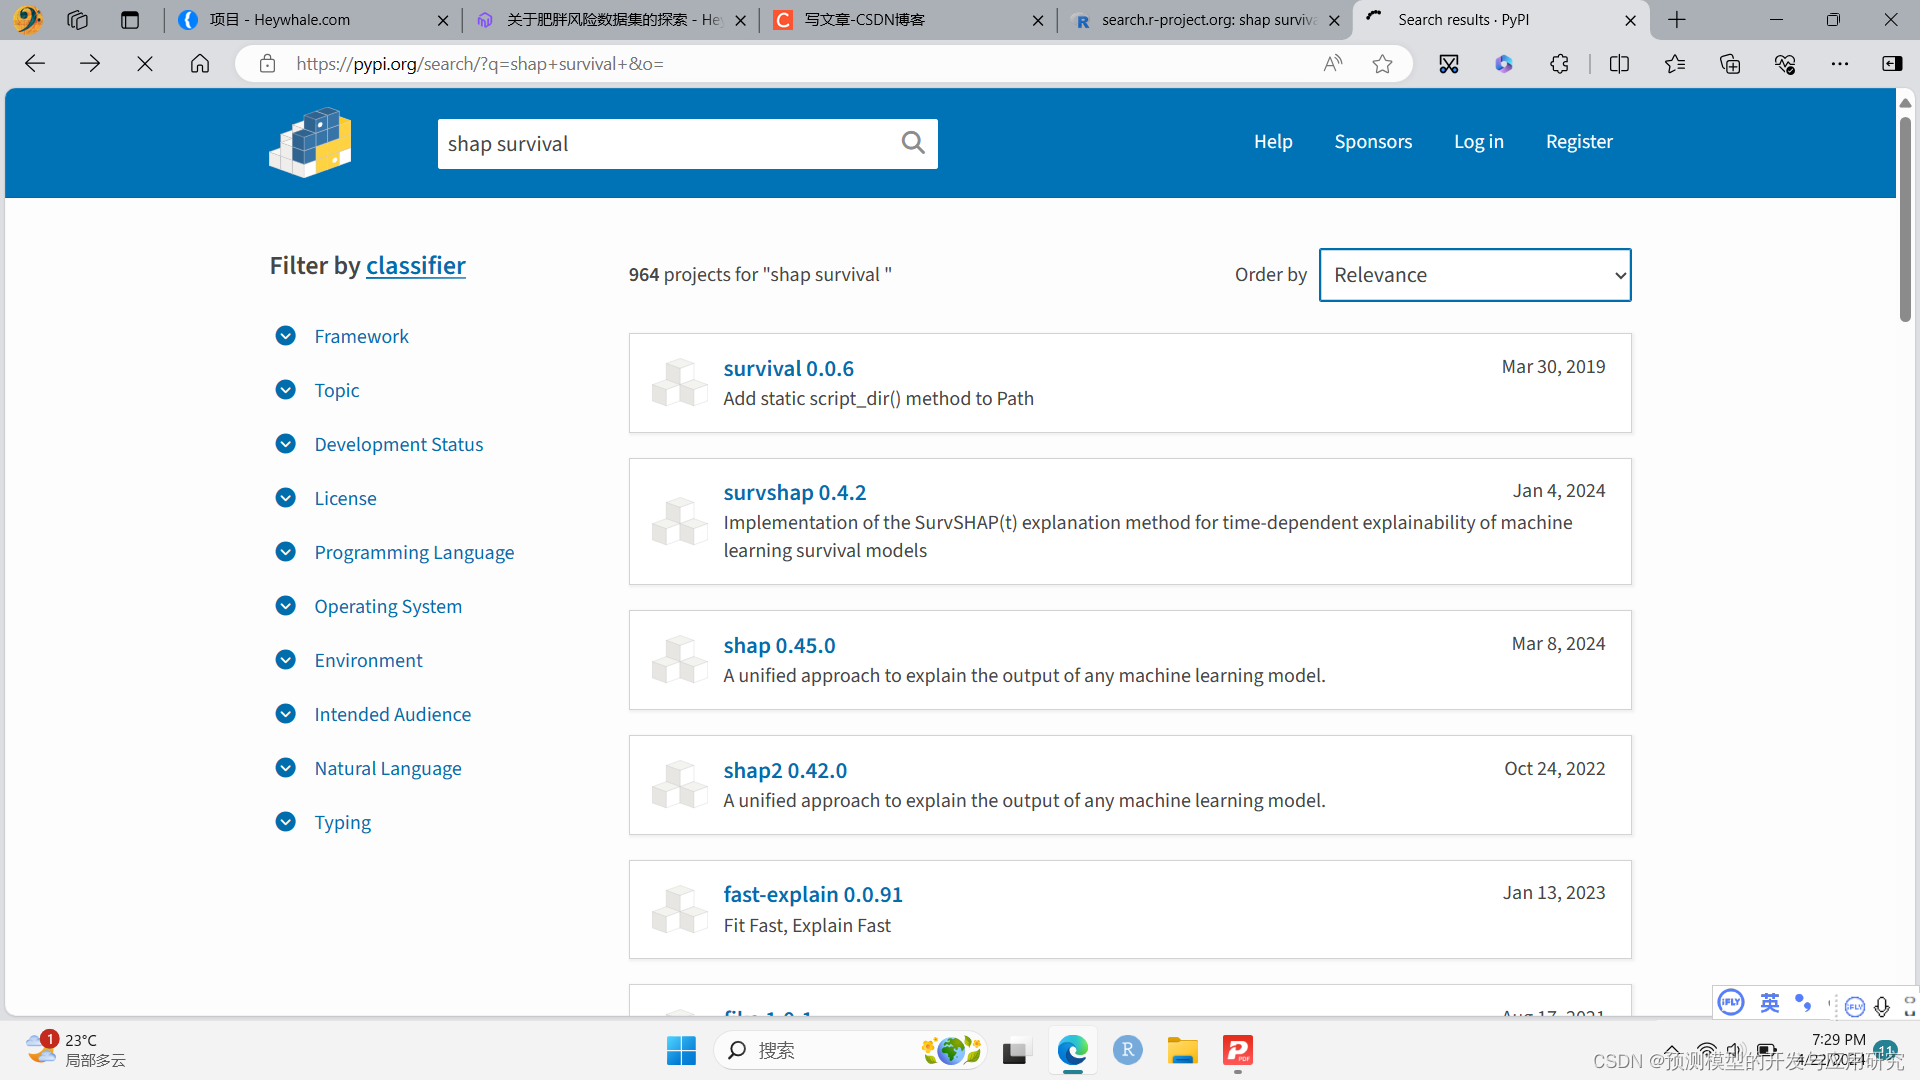This screenshot has width=1920, height=1080.
Task: Open the fast-explain 0.0.91 project
Action: tap(813, 894)
